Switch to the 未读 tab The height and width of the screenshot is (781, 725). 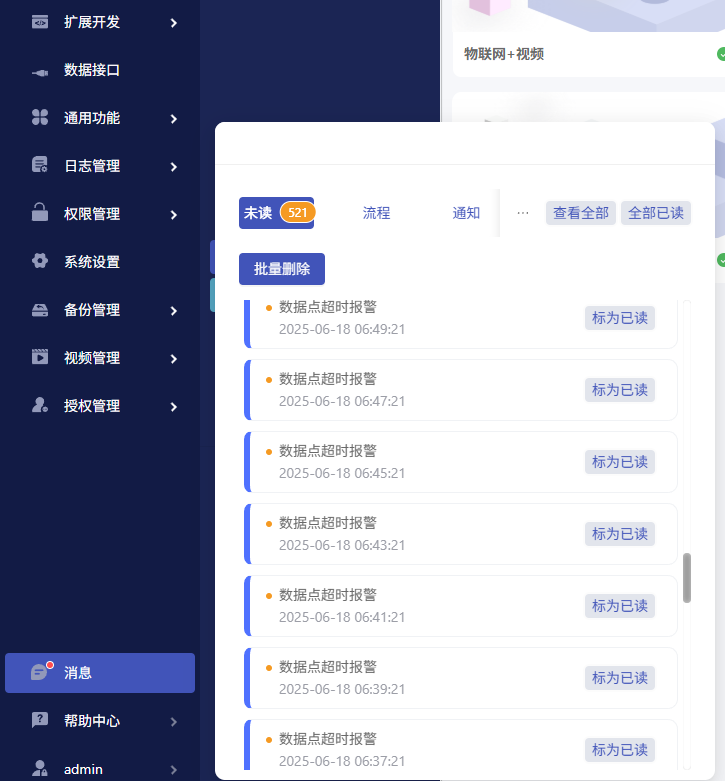[276, 213]
